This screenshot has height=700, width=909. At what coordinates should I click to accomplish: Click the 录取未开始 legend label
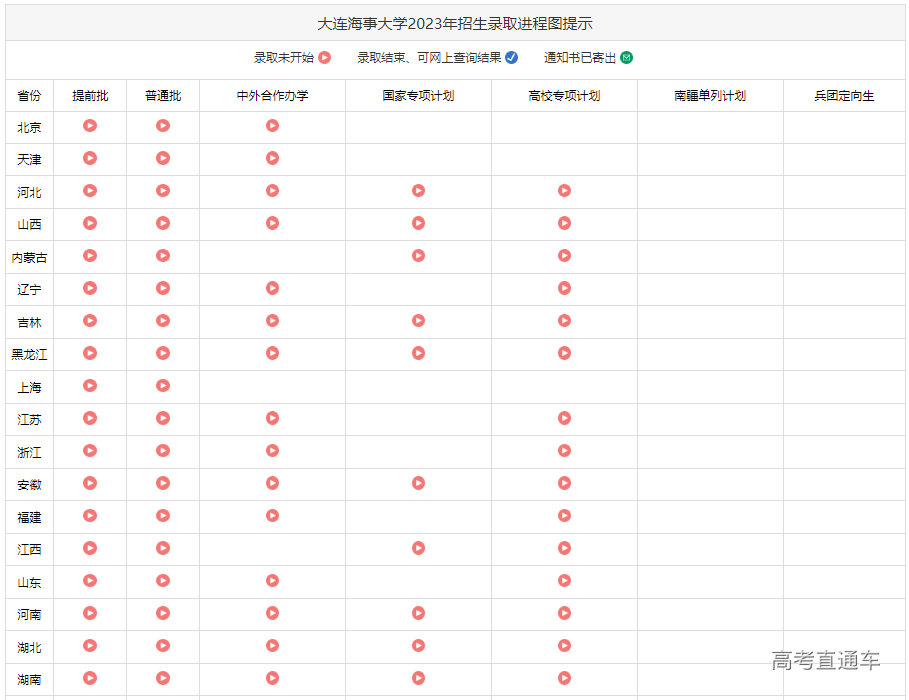point(283,58)
